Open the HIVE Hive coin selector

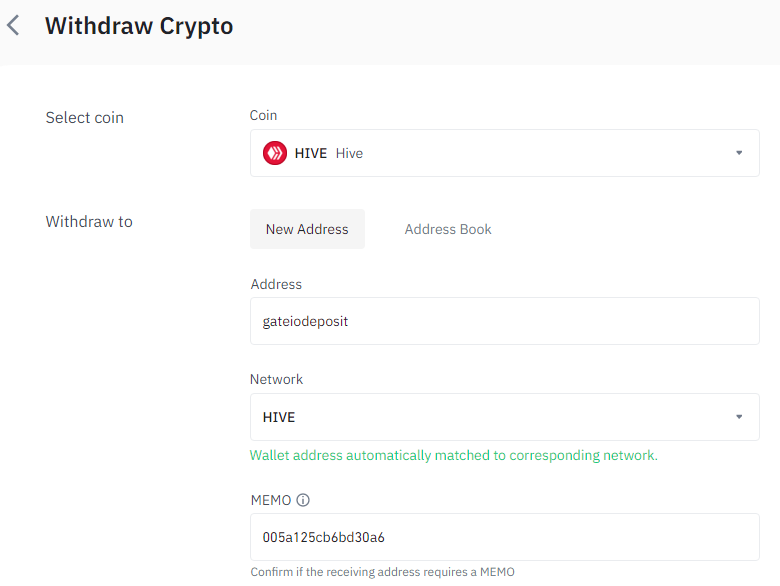click(504, 153)
